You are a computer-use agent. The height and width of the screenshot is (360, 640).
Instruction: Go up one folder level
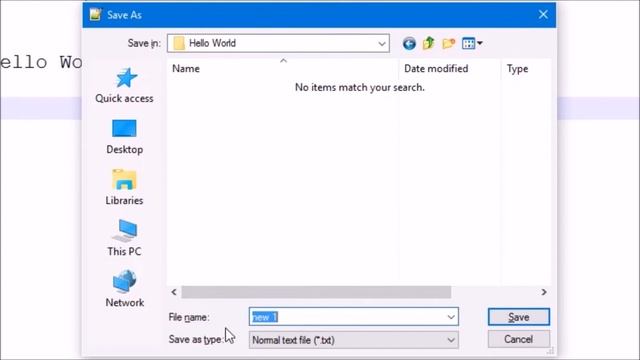pos(429,43)
